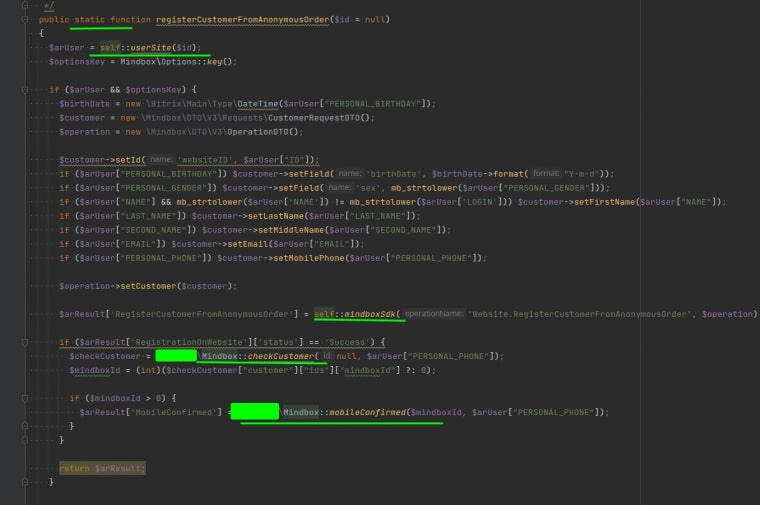Click the userSite method call
This screenshot has width=760, height=505.
click(x=151, y=47)
